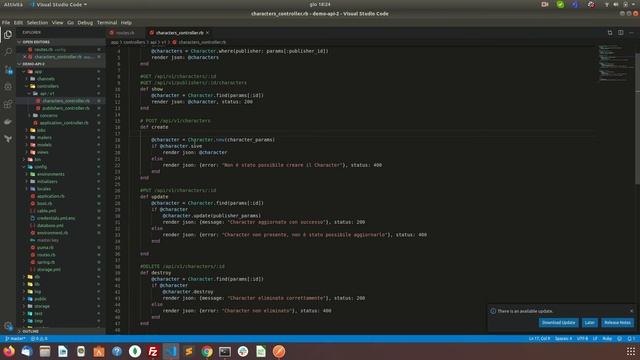Expand the concerns folder
Image resolution: width=640 pixels, height=360 pixels.
49,116
